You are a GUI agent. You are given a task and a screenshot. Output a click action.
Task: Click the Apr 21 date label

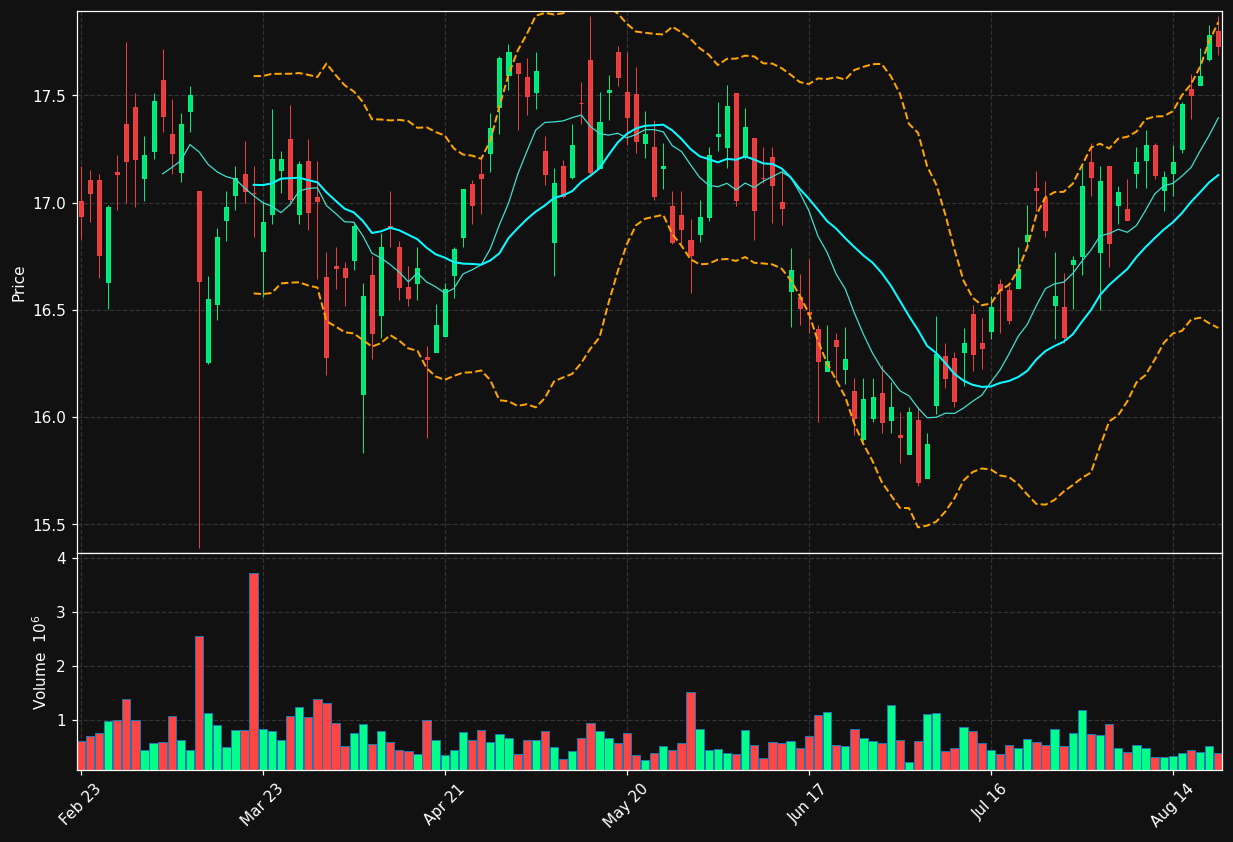coord(444,804)
